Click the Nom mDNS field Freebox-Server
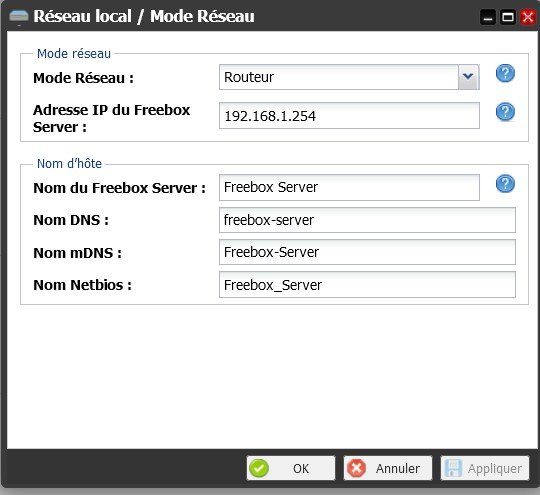 (x=367, y=252)
